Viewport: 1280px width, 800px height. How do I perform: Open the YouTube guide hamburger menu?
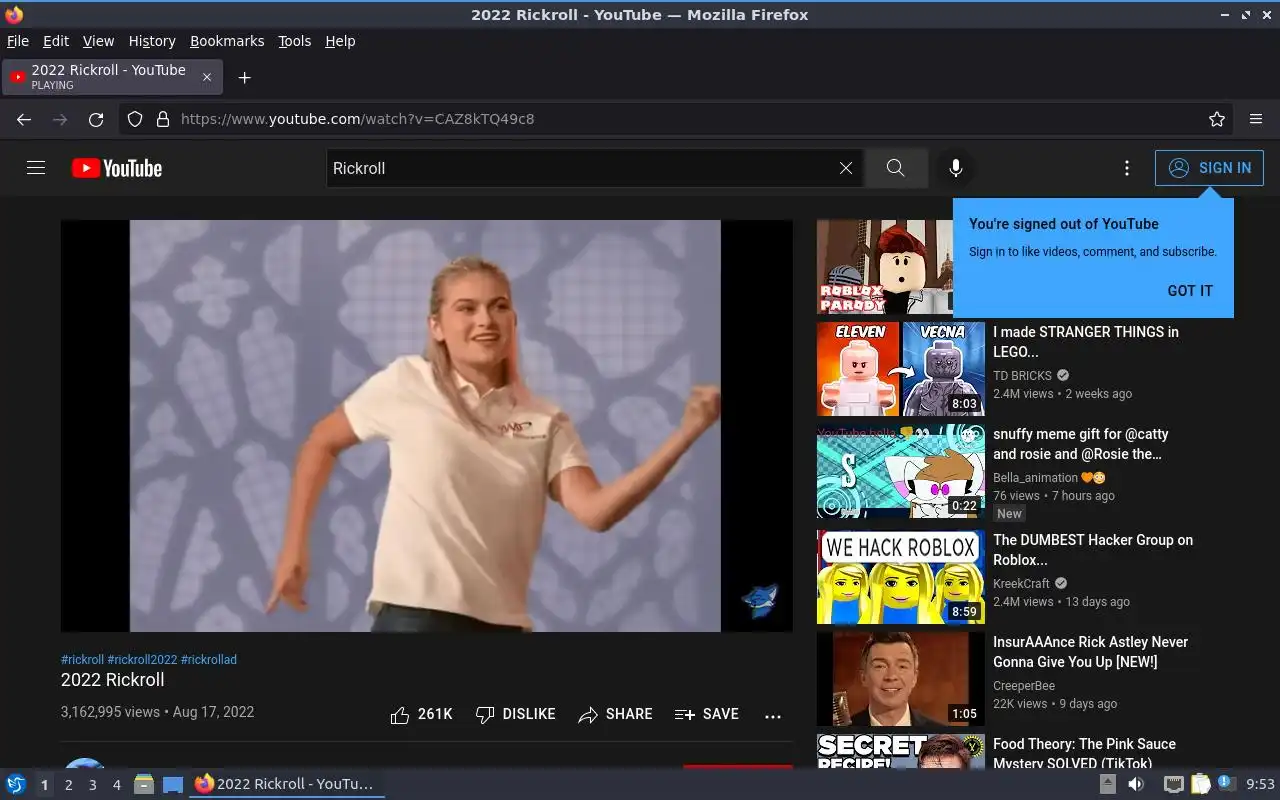point(36,168)
